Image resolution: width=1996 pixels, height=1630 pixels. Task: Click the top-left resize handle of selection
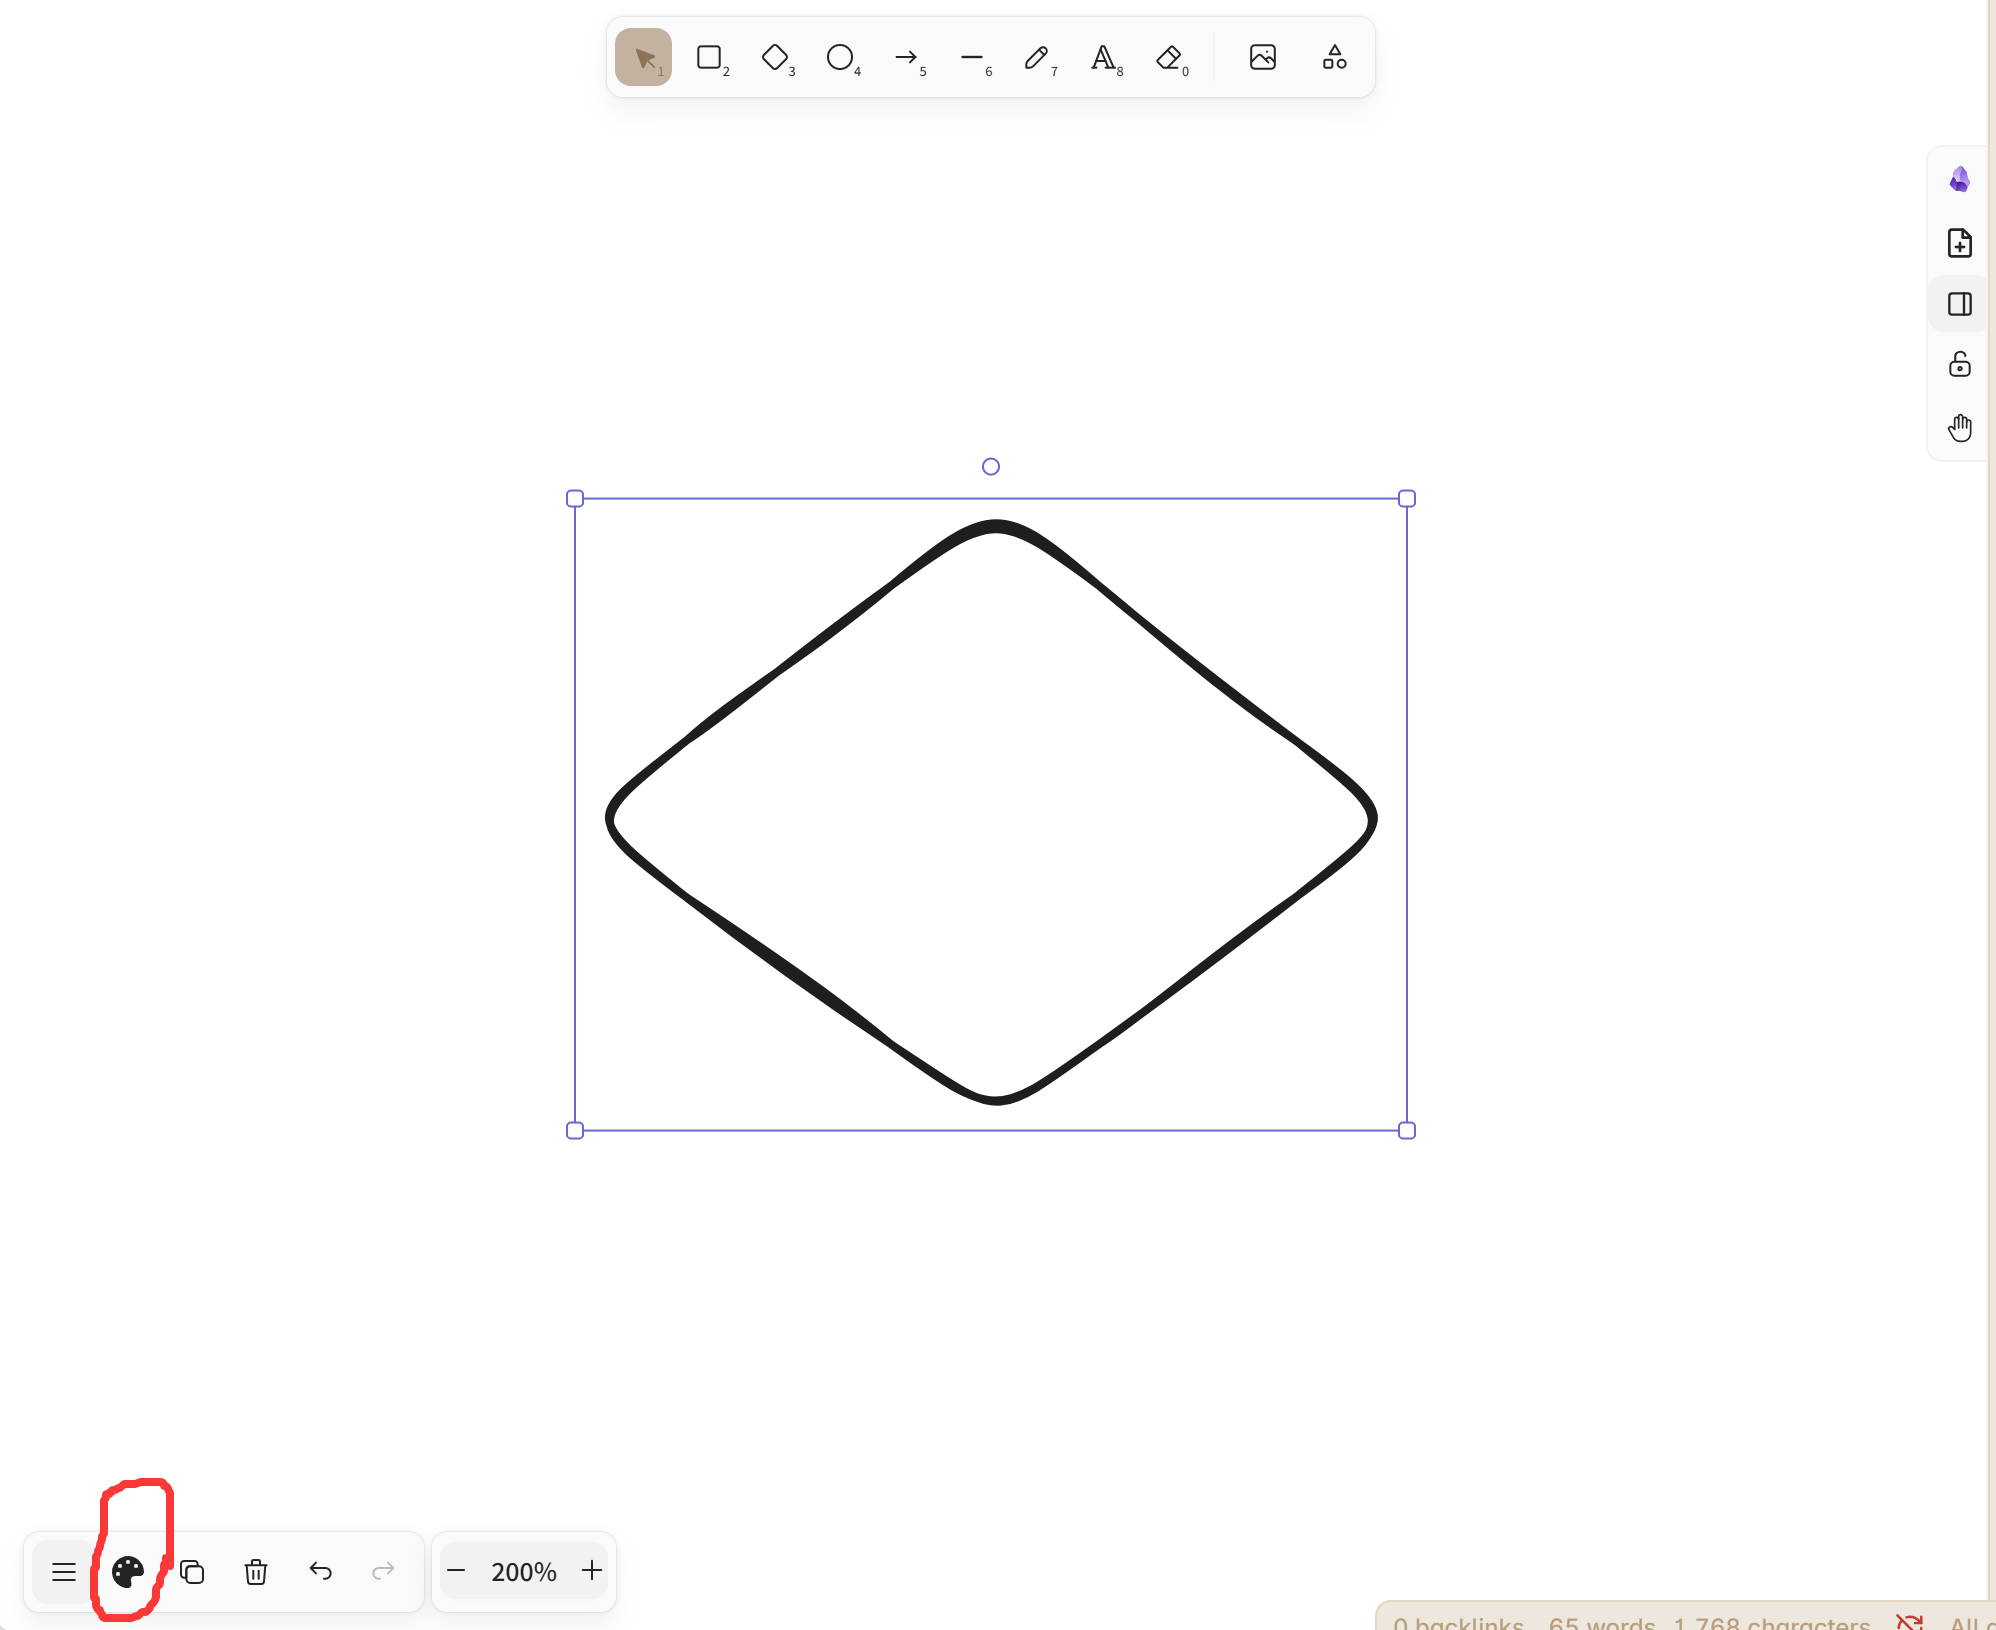[x=575, y=499]
